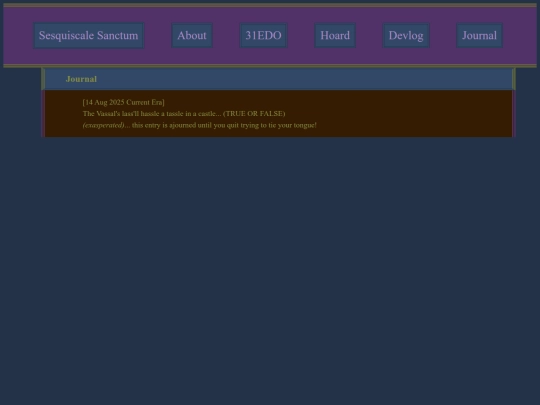
Task: Go to the About page
Action: [x=192, y=35]
